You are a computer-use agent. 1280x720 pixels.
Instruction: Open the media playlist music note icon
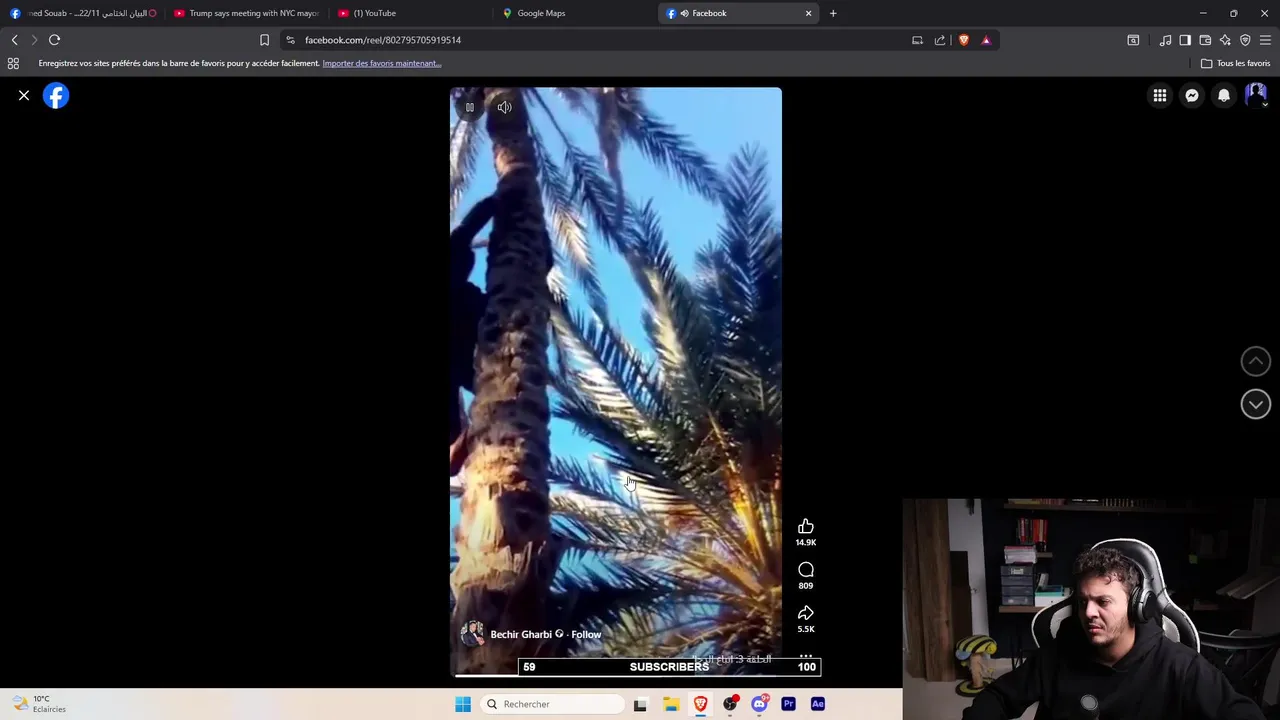(1165, 40)
